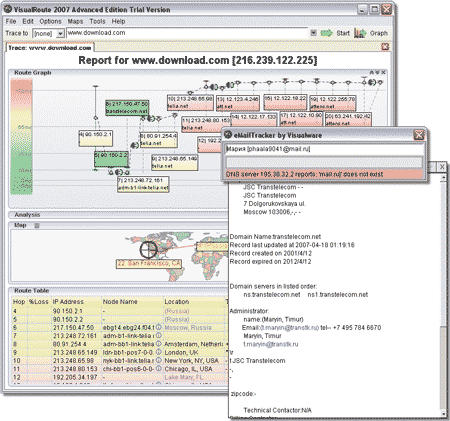Close the whois details window
The height and width of the screenshot is (421, 450).
point(442,167)
